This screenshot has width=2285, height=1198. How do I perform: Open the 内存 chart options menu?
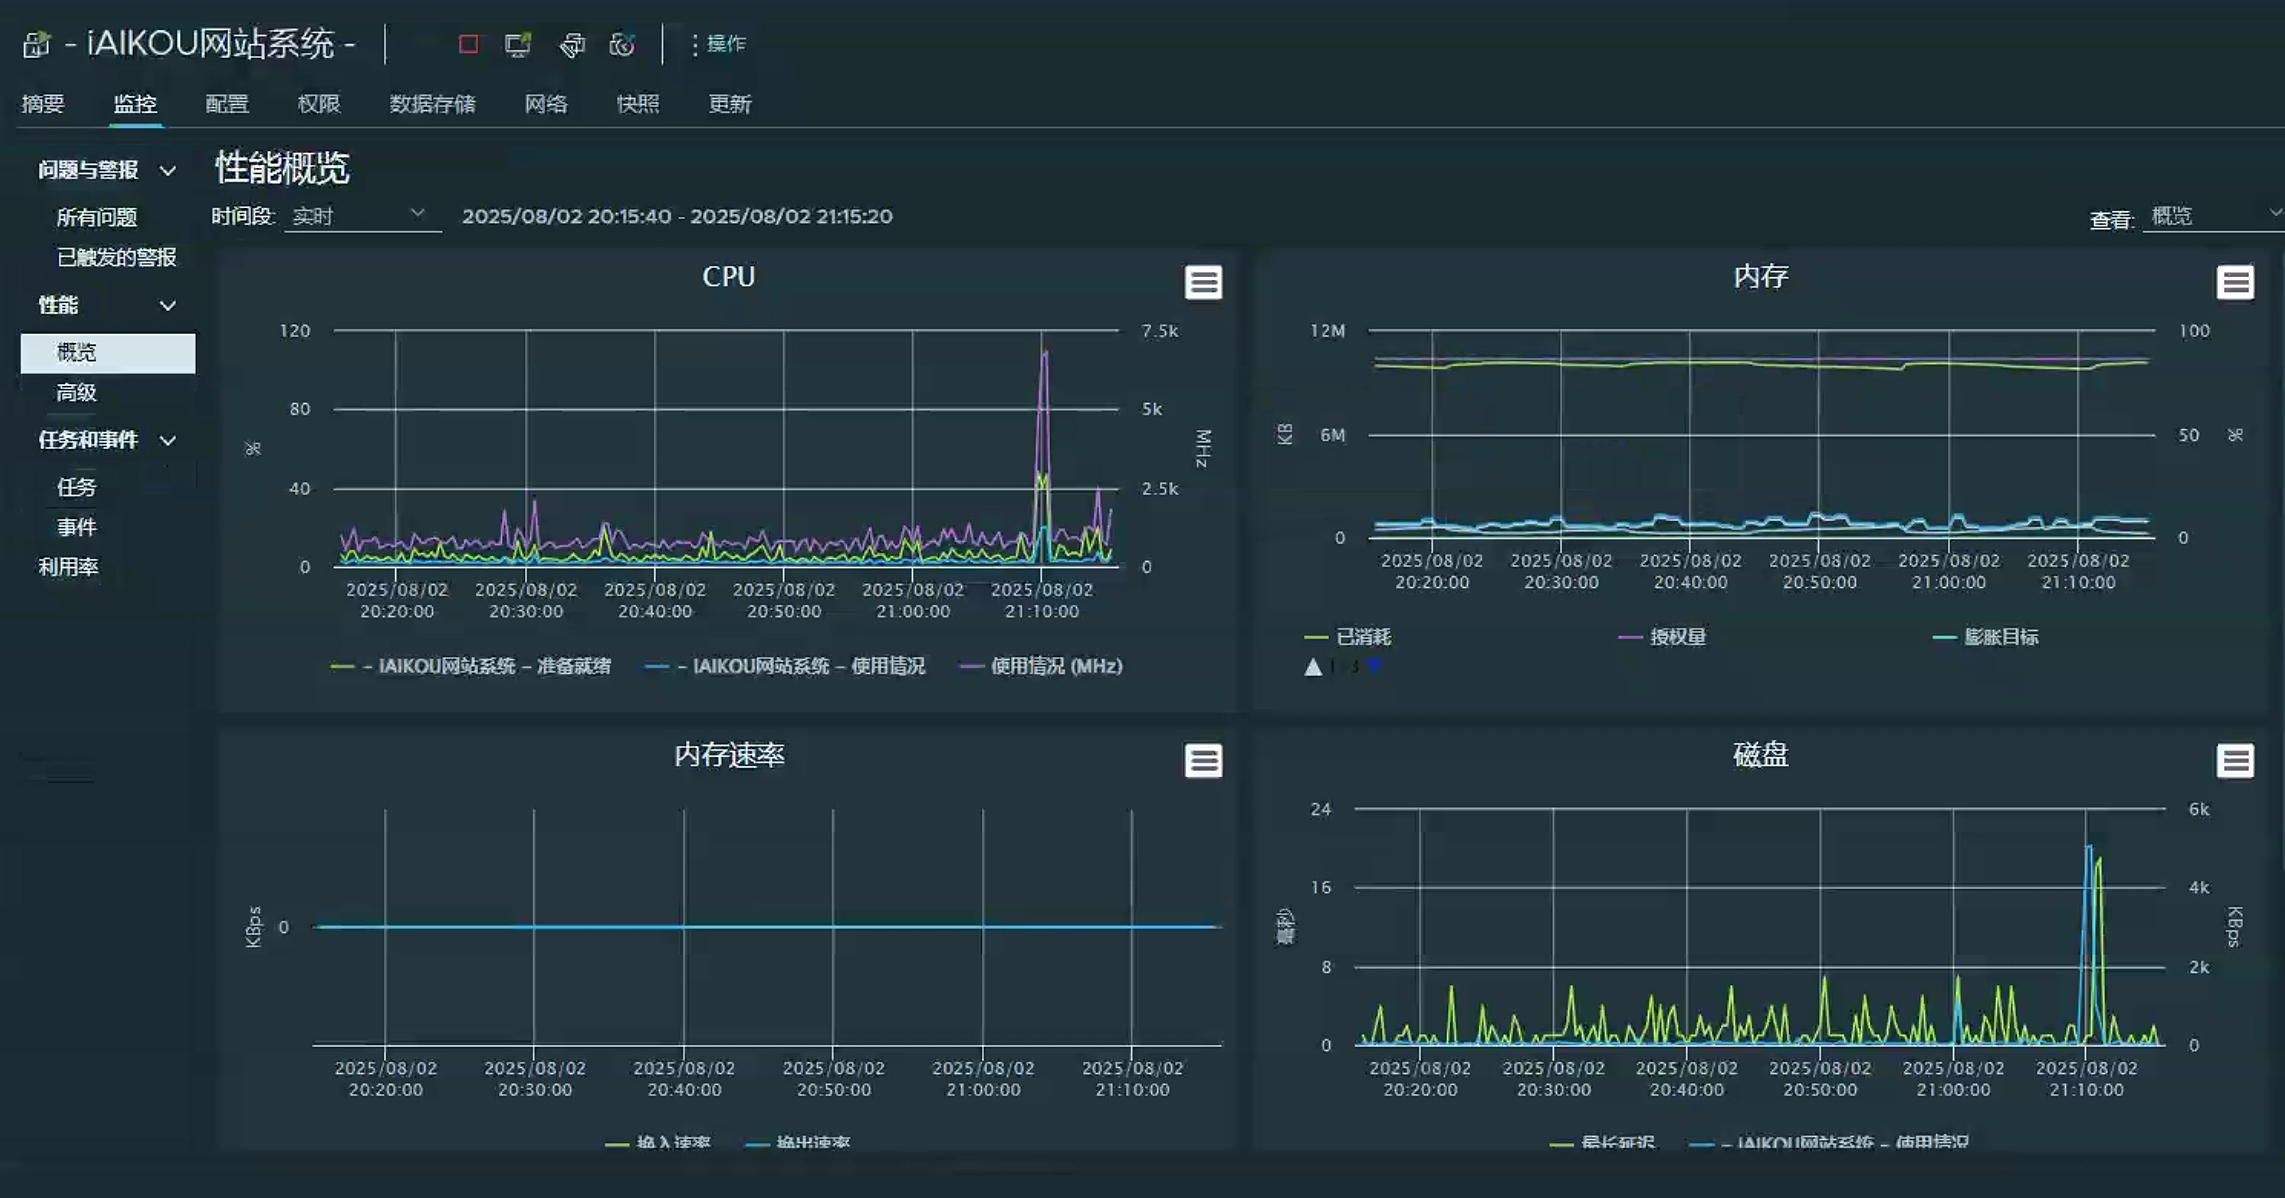pyautogui.click(x=2237, y=283)
